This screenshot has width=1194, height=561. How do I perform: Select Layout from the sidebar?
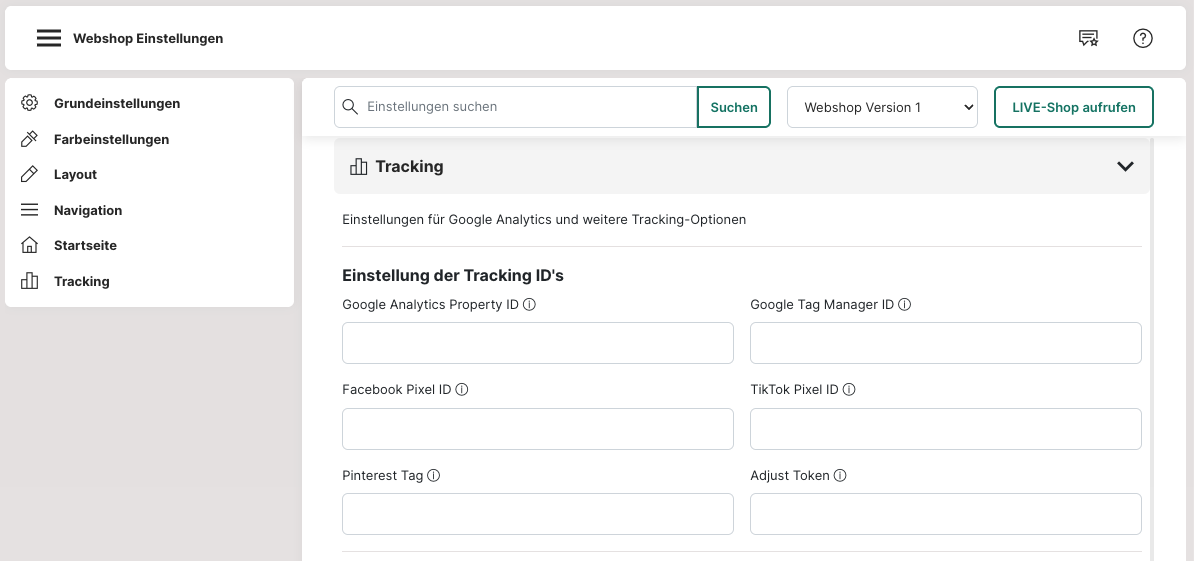click(x=75, y=174)
